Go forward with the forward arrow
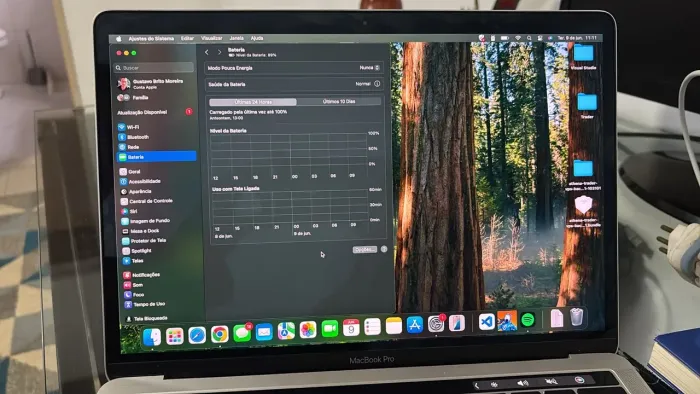The width and height of the screenshot is (700, 394). click(219, 52)
